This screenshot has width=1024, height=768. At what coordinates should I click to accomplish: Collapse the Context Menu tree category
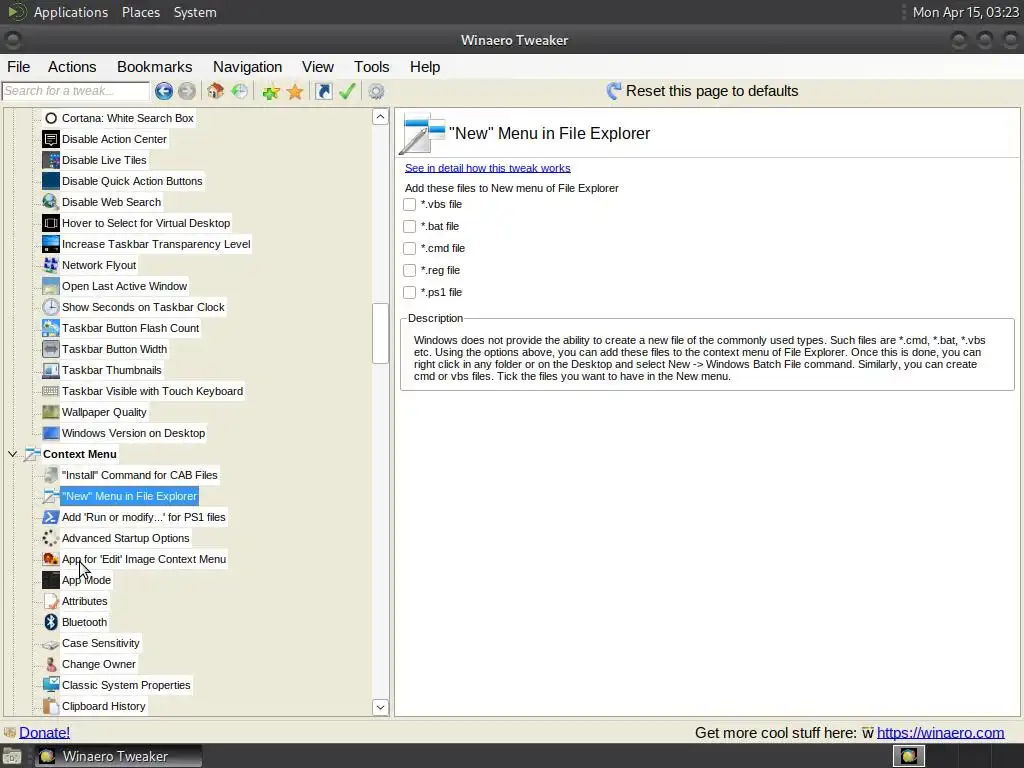(12, 454)
